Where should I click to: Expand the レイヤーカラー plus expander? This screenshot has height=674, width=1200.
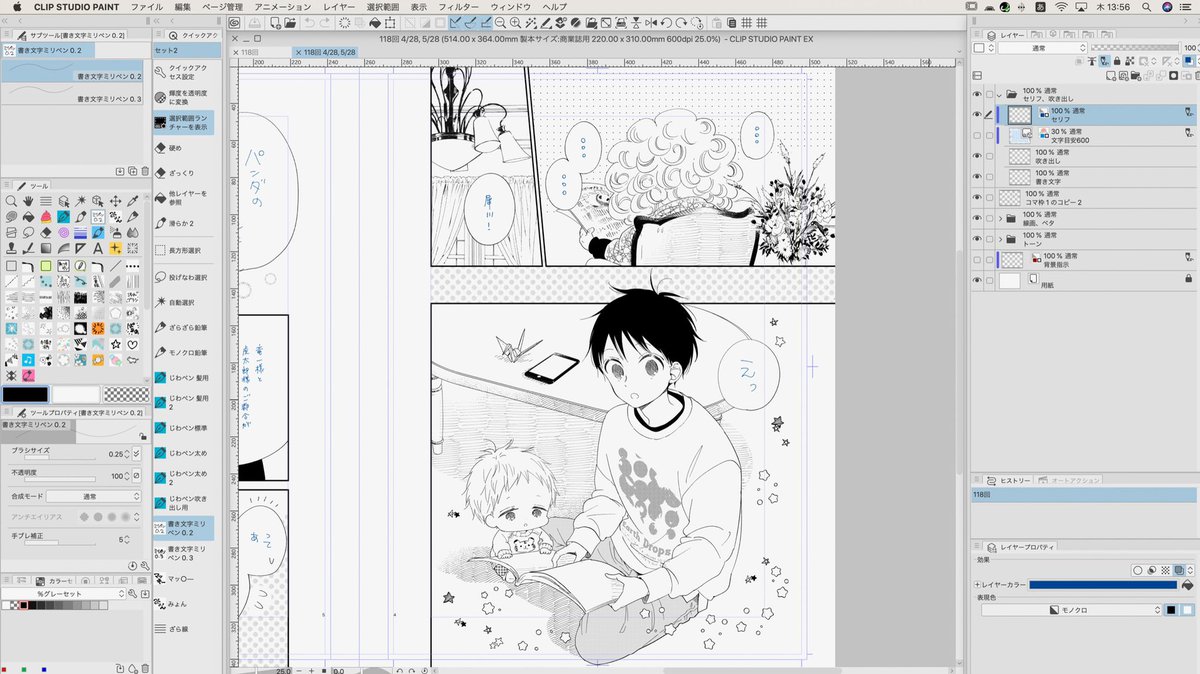coord(977,584)
